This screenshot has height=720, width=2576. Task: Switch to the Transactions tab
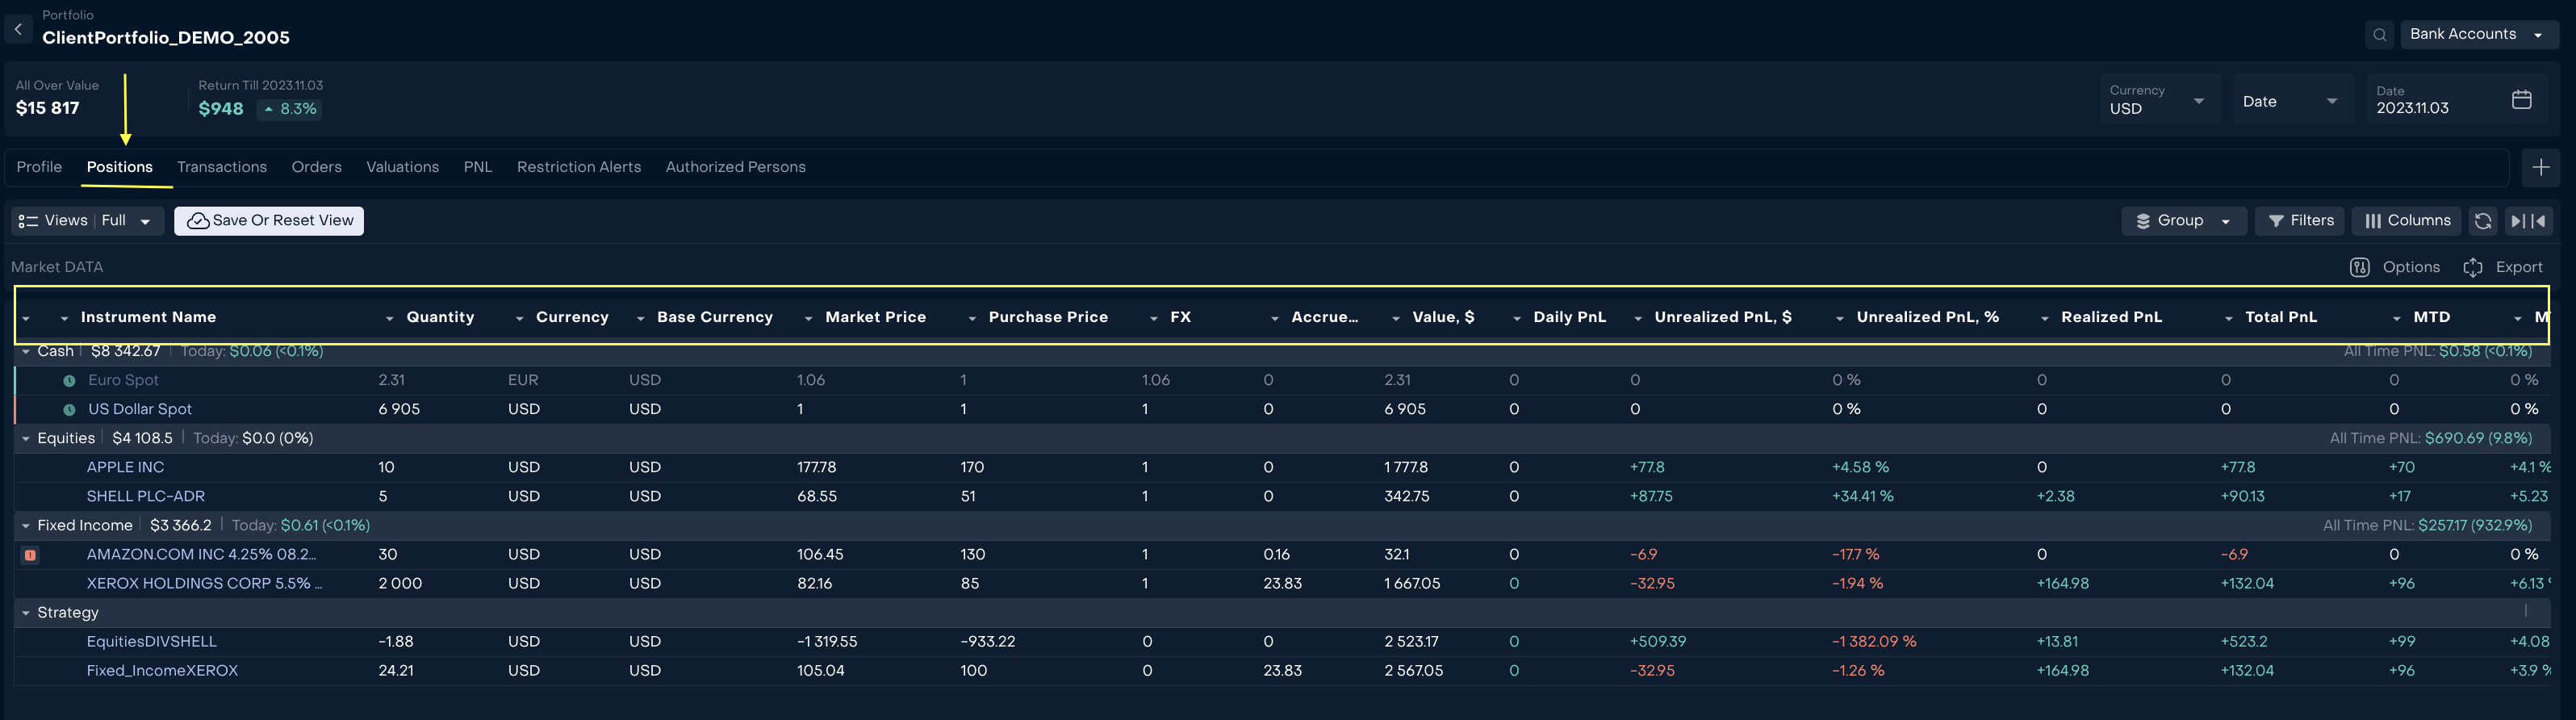pos(222,167)
